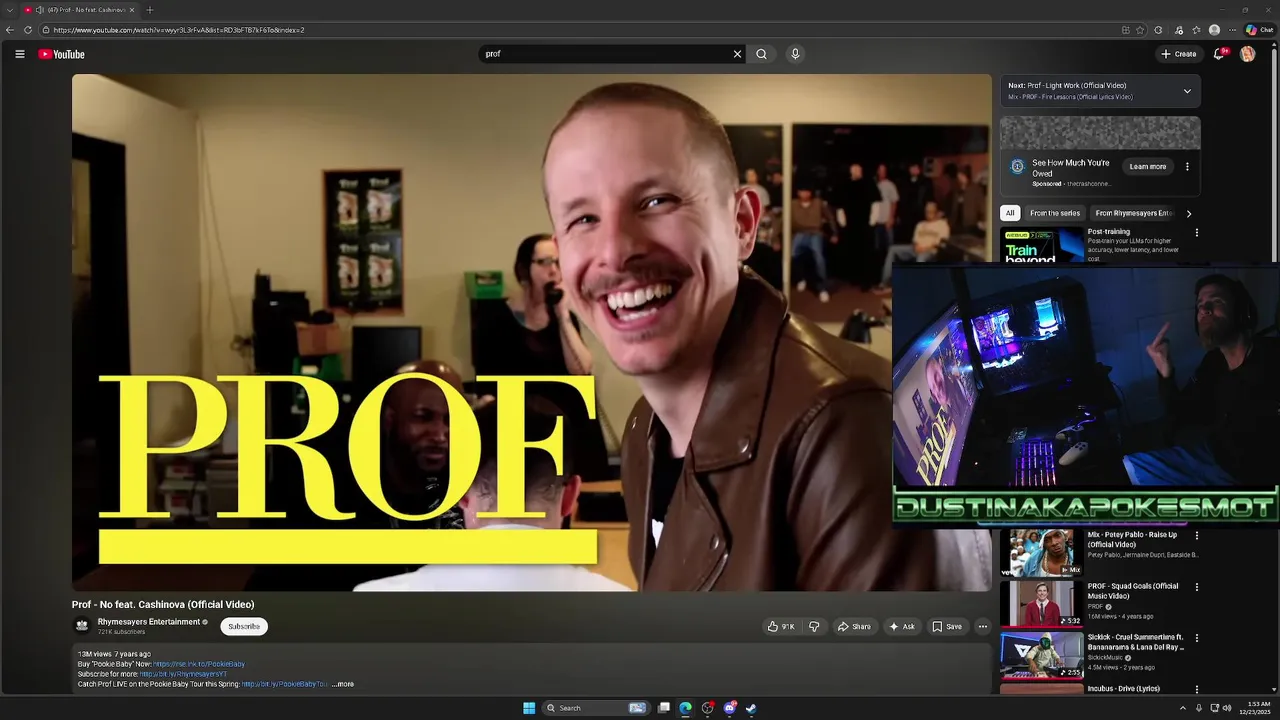Open the Rhymesayers channel avatar

click(82, 626)
